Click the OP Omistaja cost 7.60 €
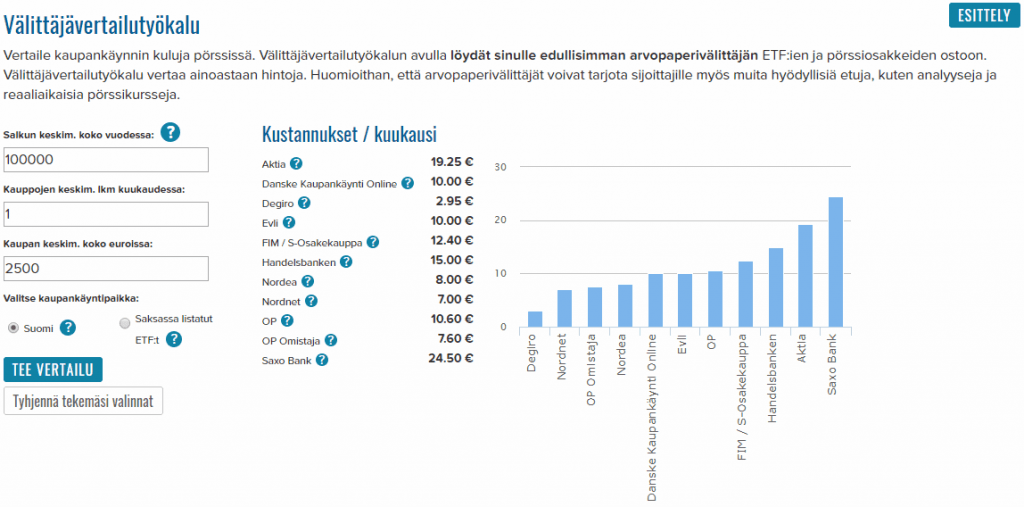 point(455,339)
